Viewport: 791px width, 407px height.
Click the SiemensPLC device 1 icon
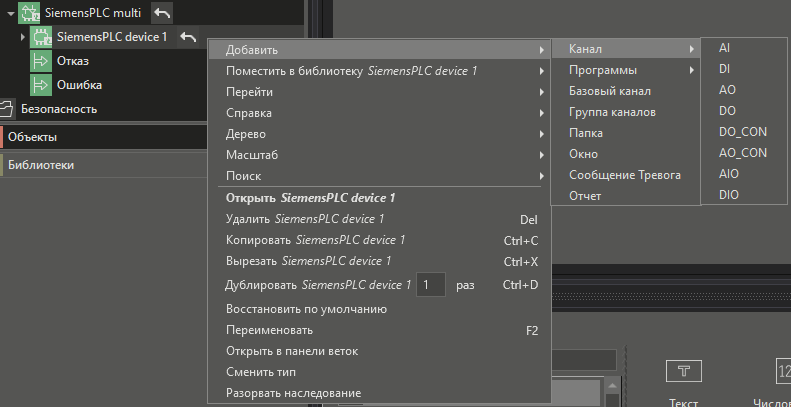click(41, 37)
